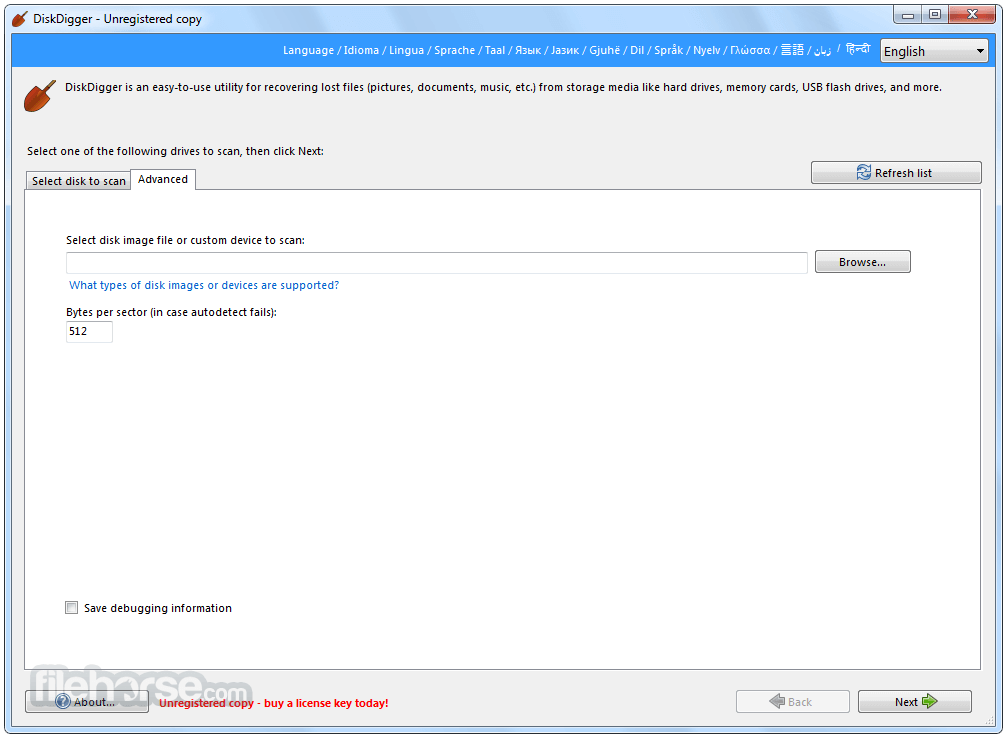
Task: Click the 'Select one of the following drives' instruction
Action: coord(175,151)
